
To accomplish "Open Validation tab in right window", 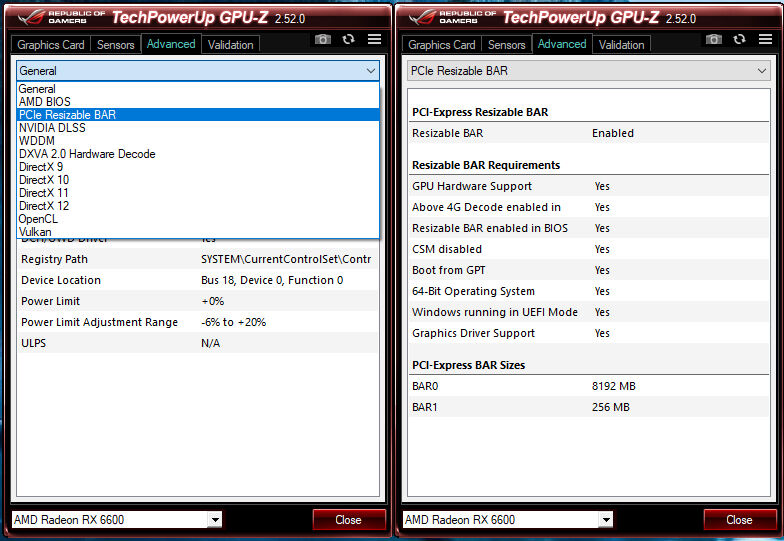I will [x=622, y=44].
